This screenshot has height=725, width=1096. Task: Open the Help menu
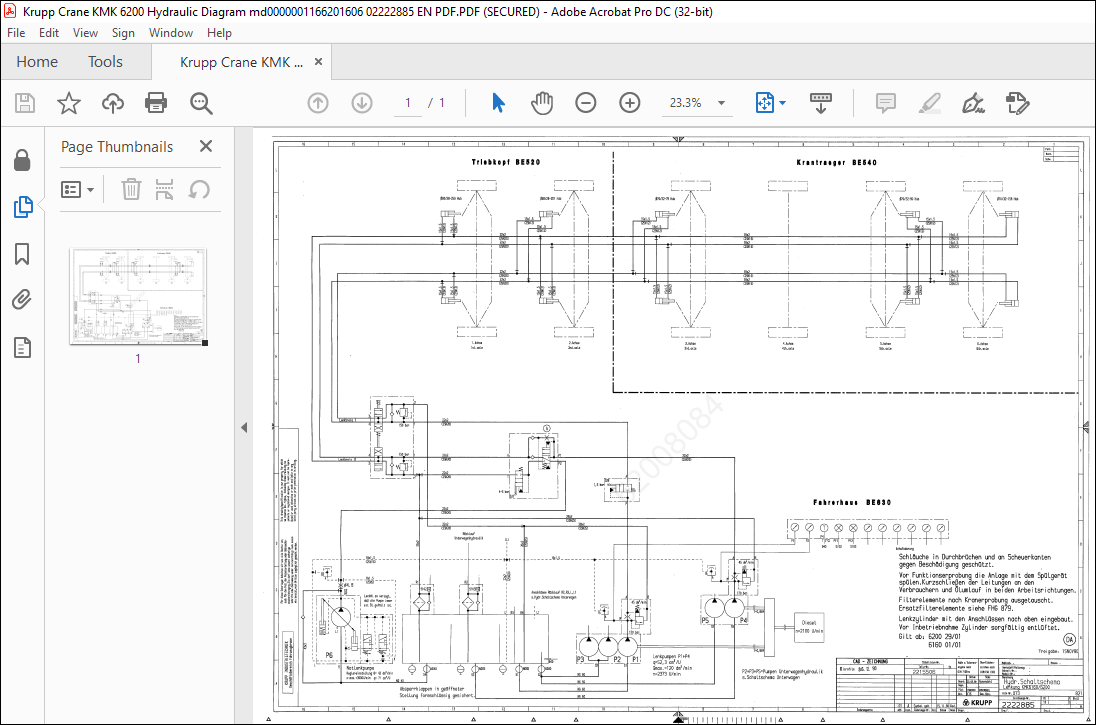point(219,33)
